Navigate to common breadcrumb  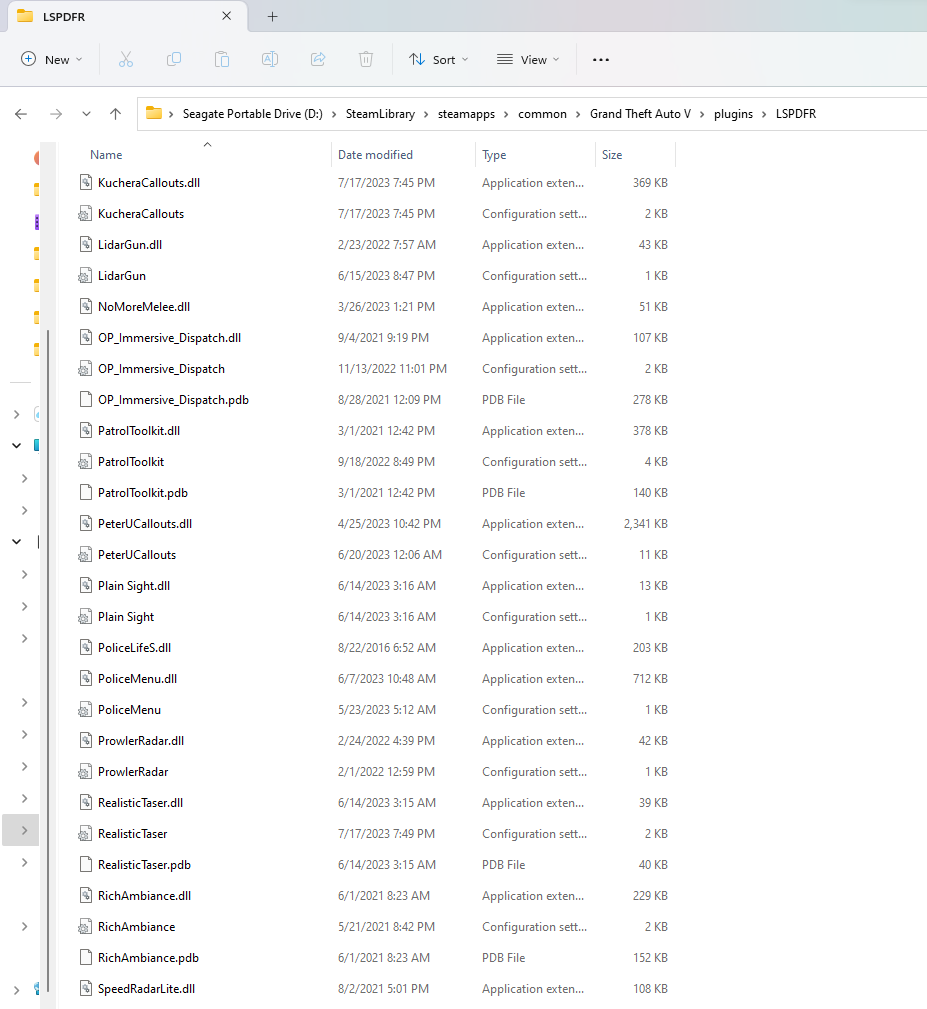pos(542,114)
